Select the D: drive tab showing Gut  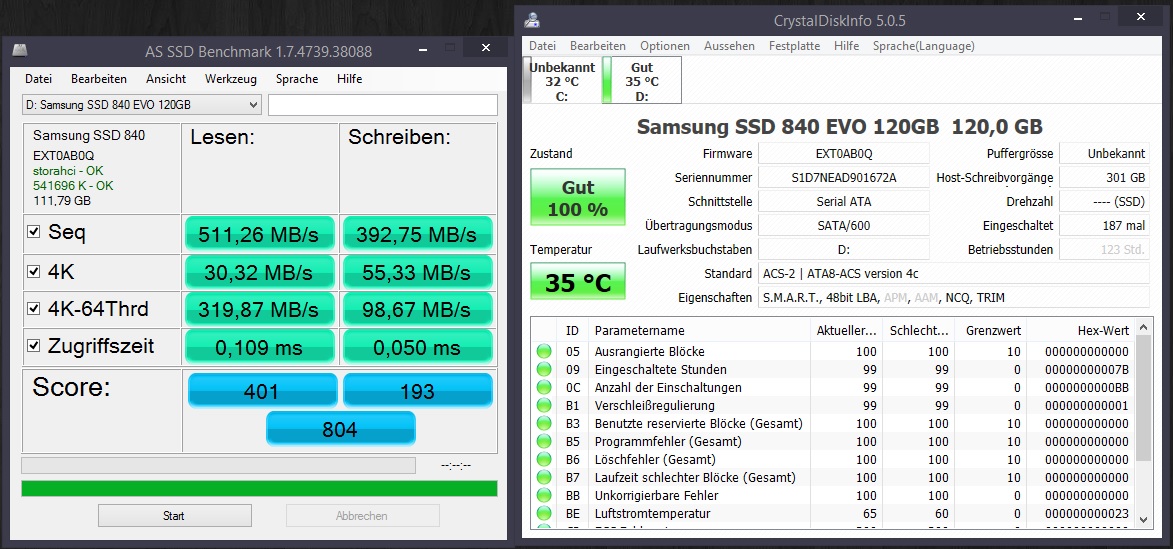642,81
